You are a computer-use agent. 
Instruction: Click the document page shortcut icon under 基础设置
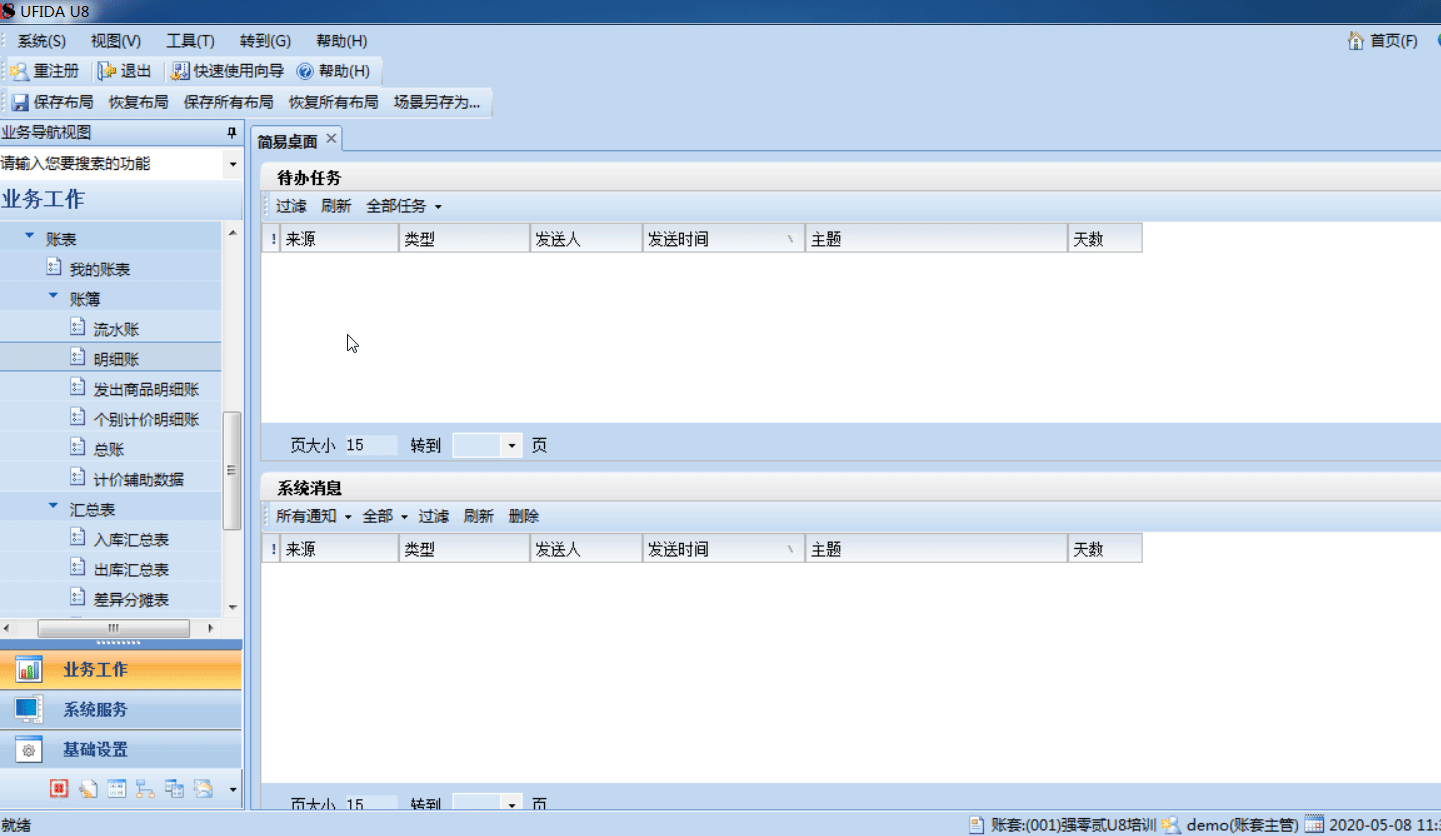point(88,788)
